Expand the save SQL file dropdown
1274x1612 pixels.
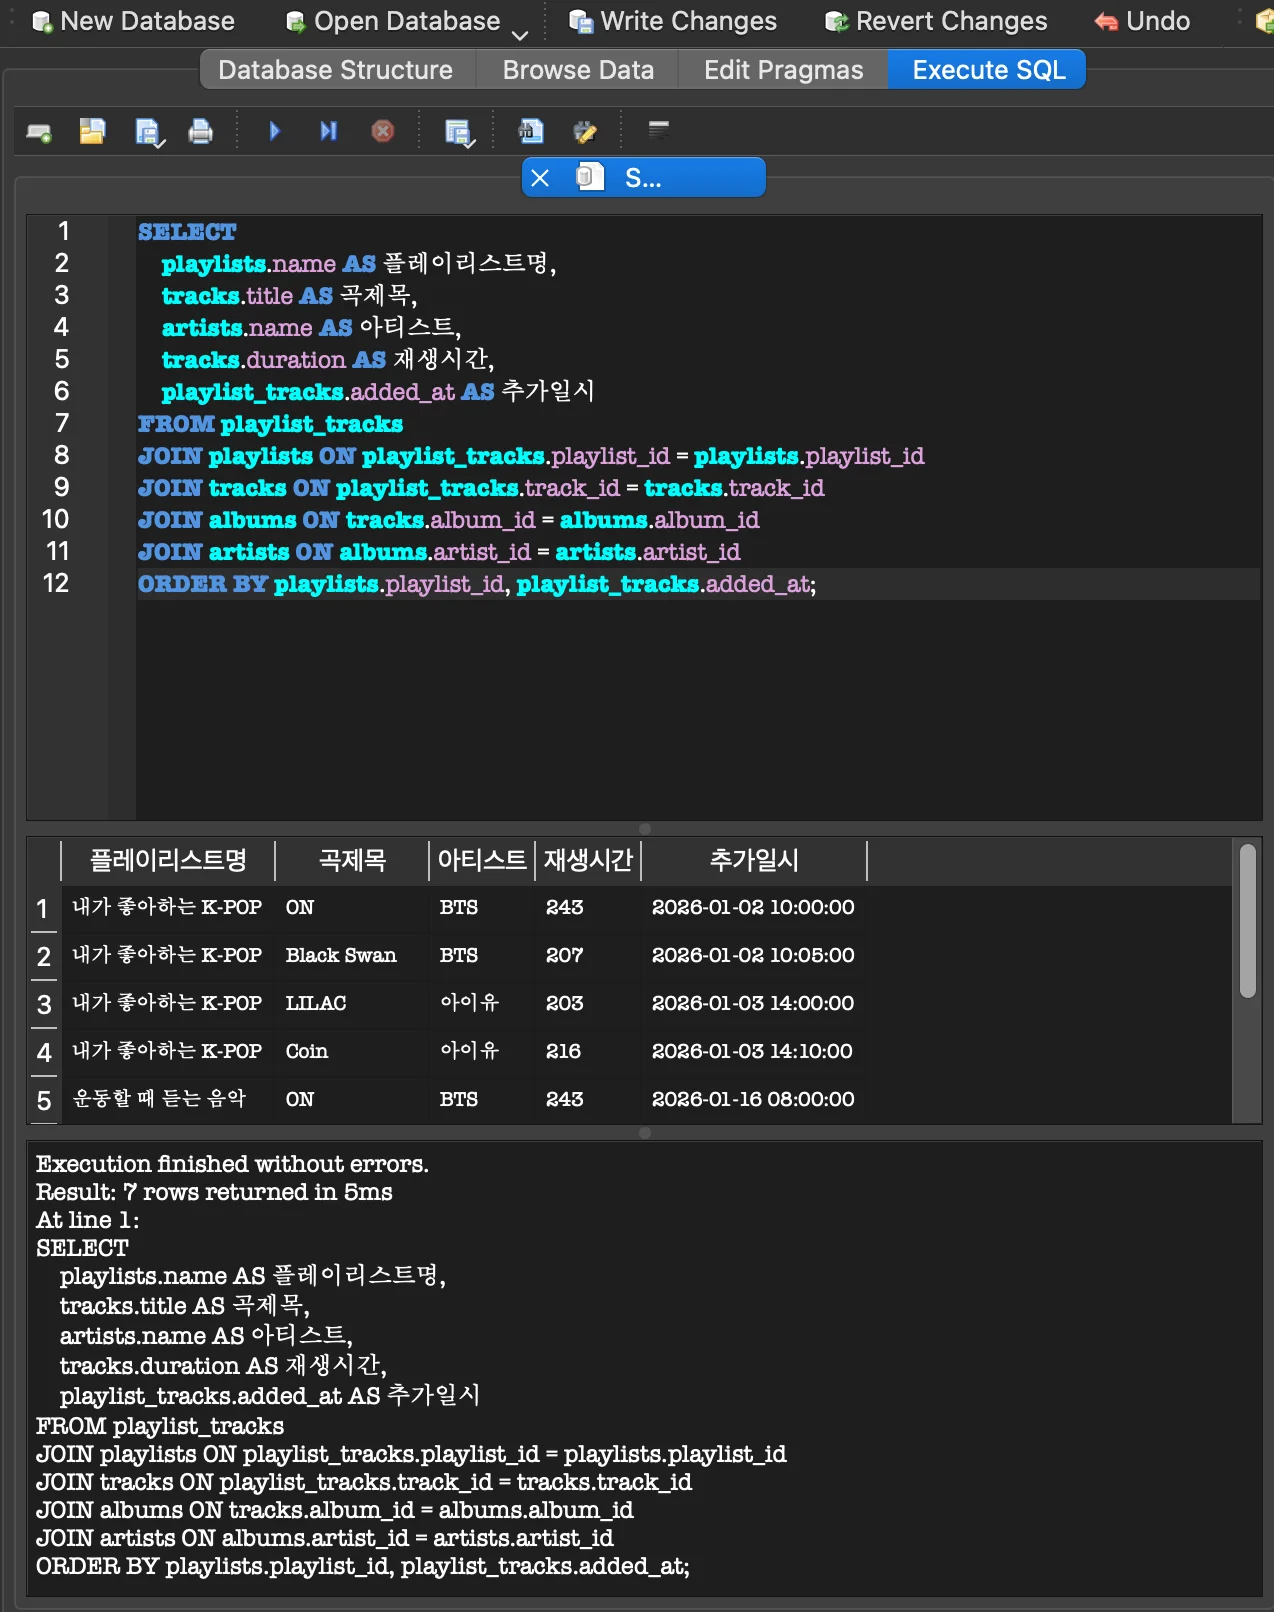(x=160, y=144)
